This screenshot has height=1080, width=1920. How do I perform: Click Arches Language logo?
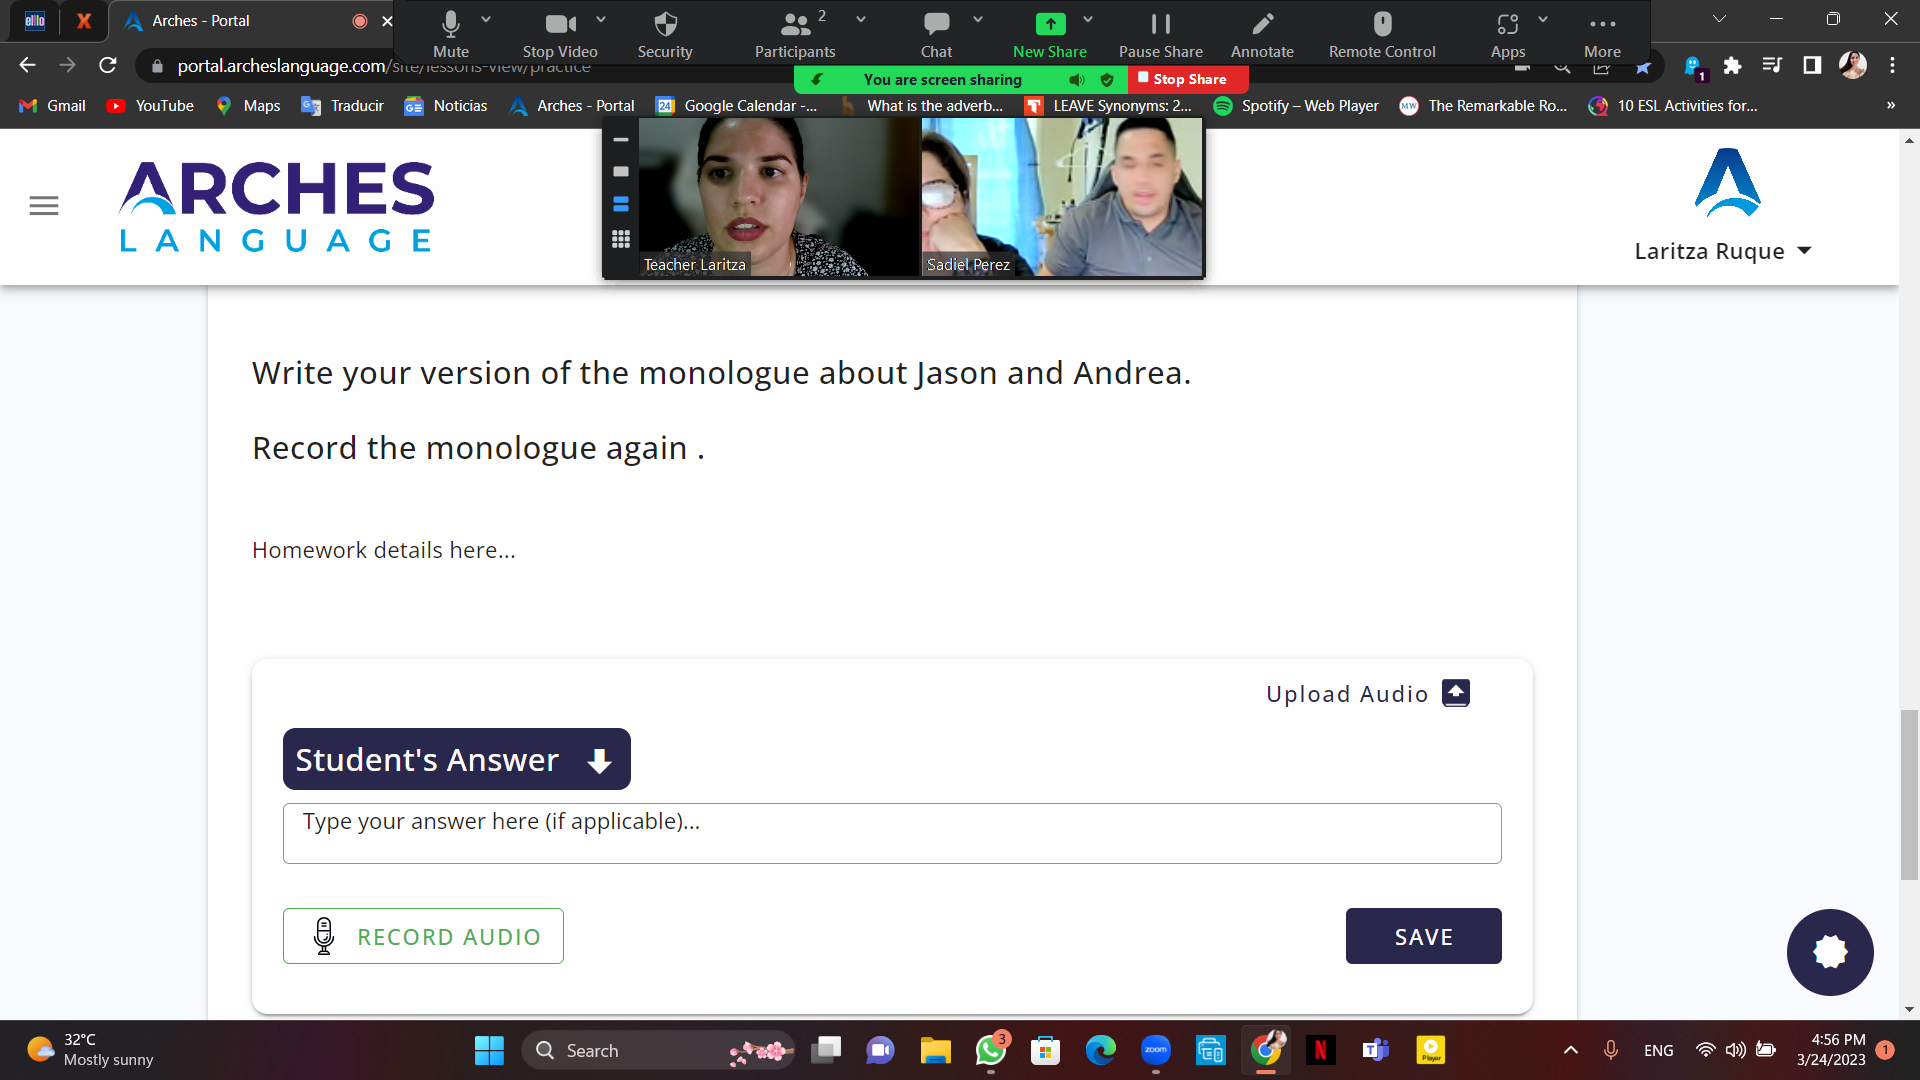[x=276, y=206]
